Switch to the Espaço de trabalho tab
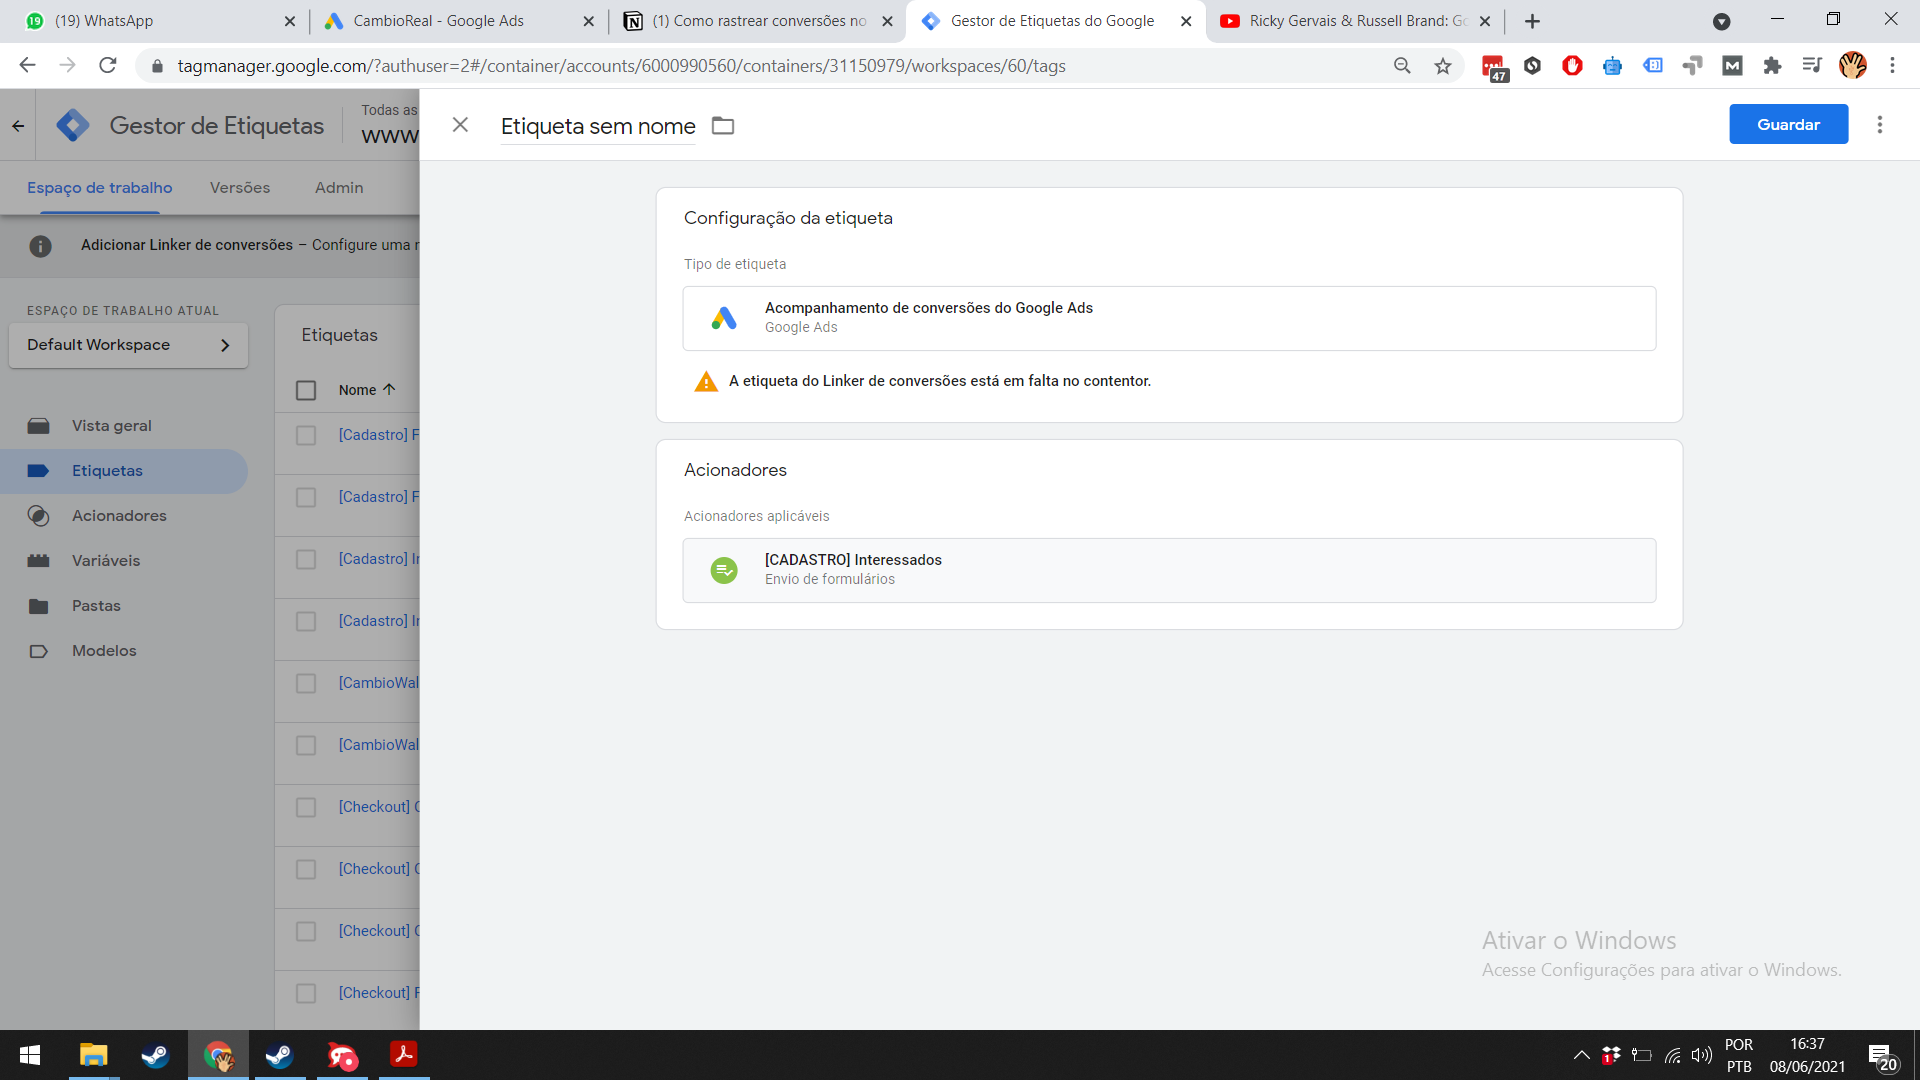The width and height of the screenshot is (1920, 1080). point(99,188)
